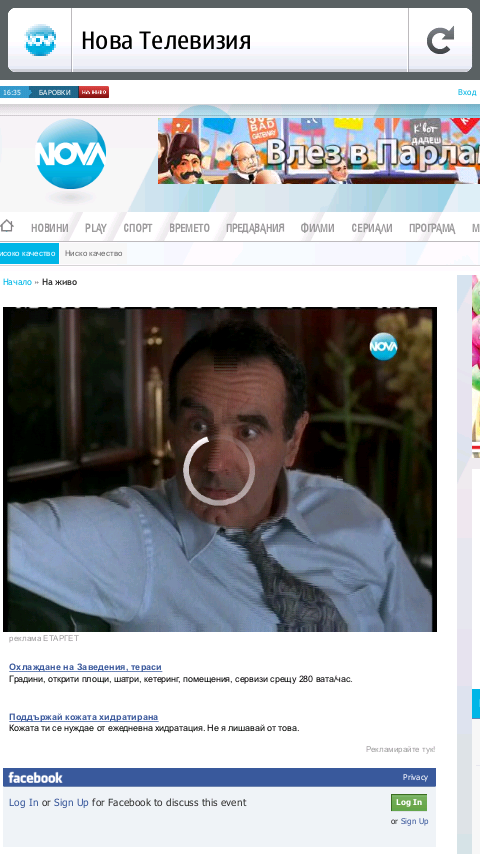Open ВРЕМЕТО weather section
This screenshot has width=480, height=854.
(189, 228)
